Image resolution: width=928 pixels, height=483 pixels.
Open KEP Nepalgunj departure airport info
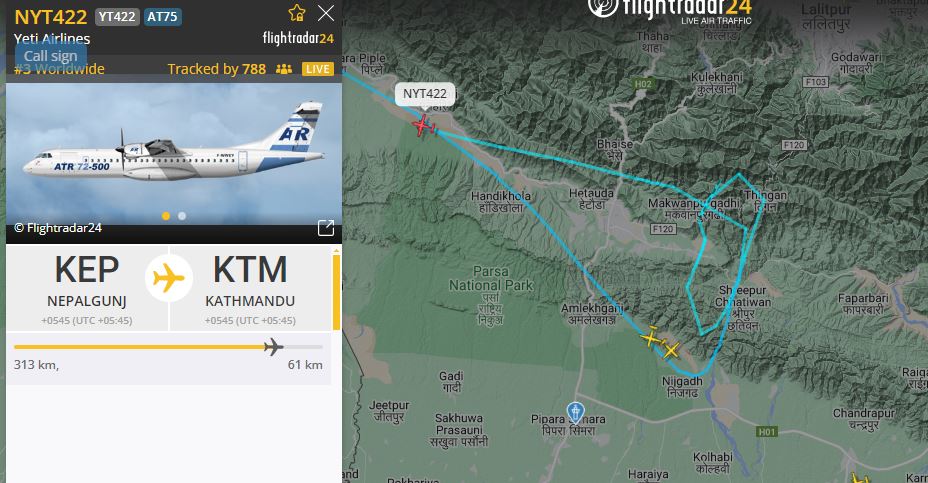[87, 288]
